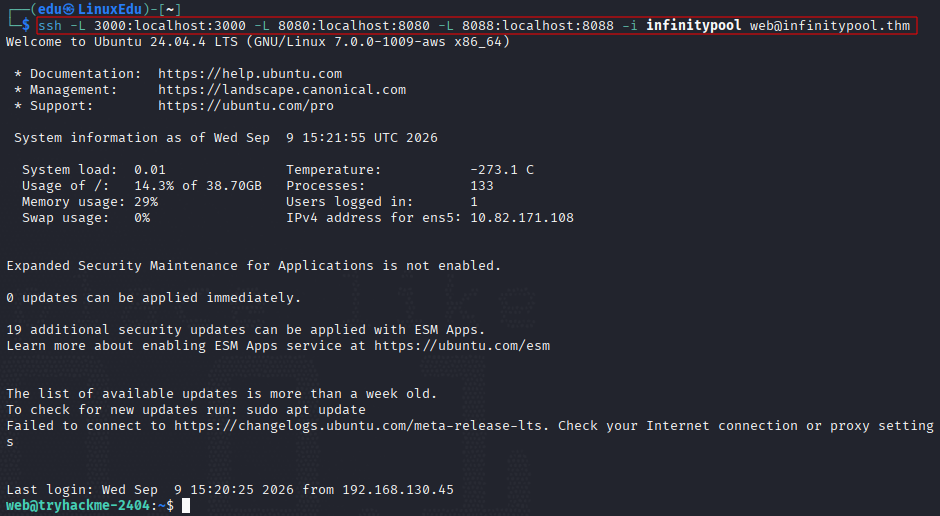
Task: Click the terminal cursor at the web@tryhackme-2404 prompt
Action: [x=186, y=506]
